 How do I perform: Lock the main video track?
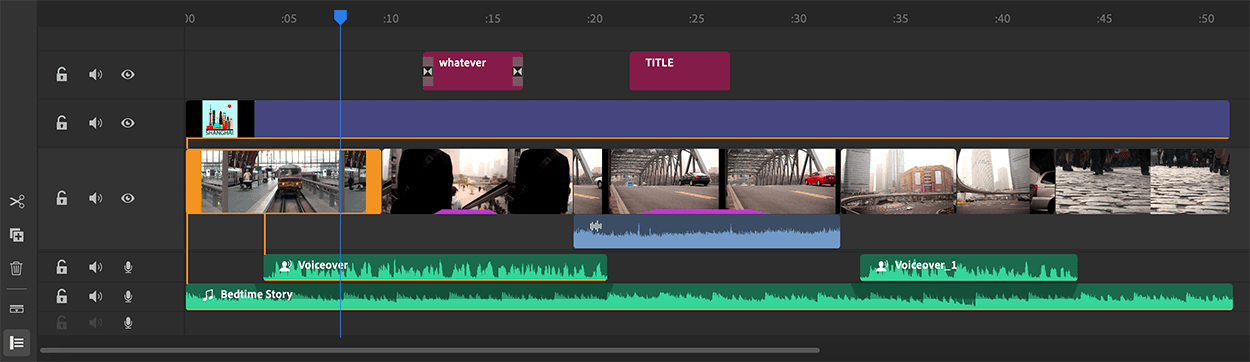61,198
